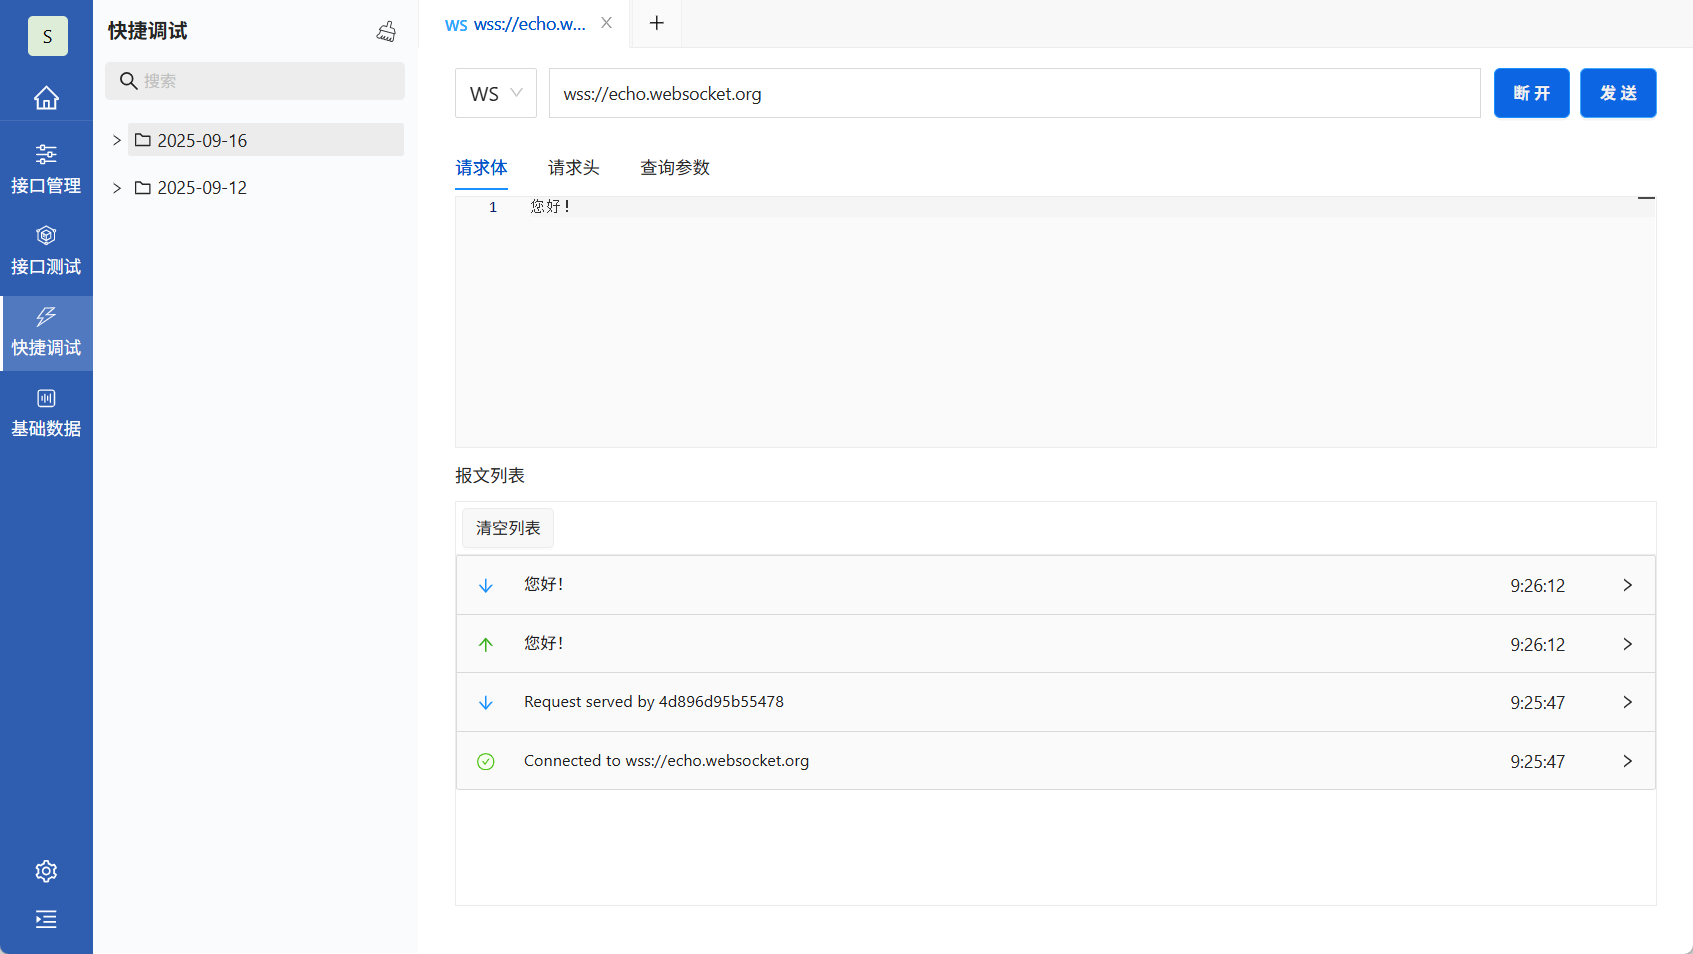
Task: Open the WS protocol dropdown
Action: (x=495, y=93)
